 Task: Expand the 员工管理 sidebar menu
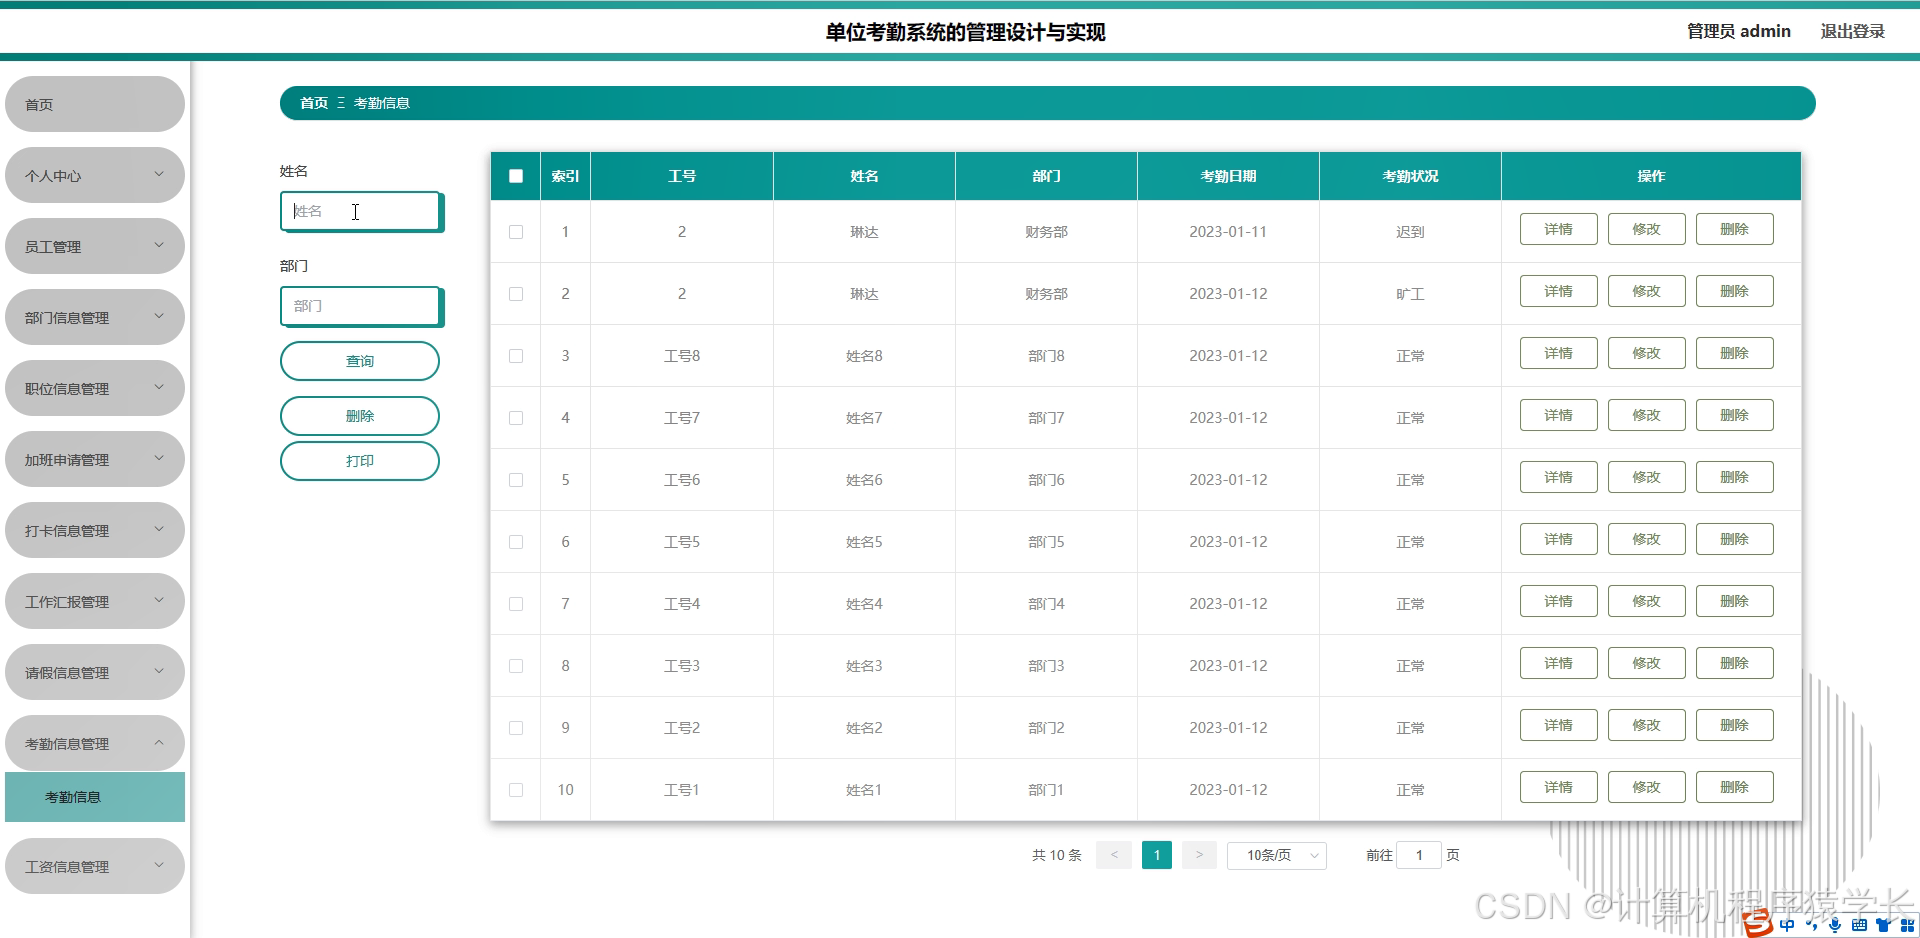point(95,246)
